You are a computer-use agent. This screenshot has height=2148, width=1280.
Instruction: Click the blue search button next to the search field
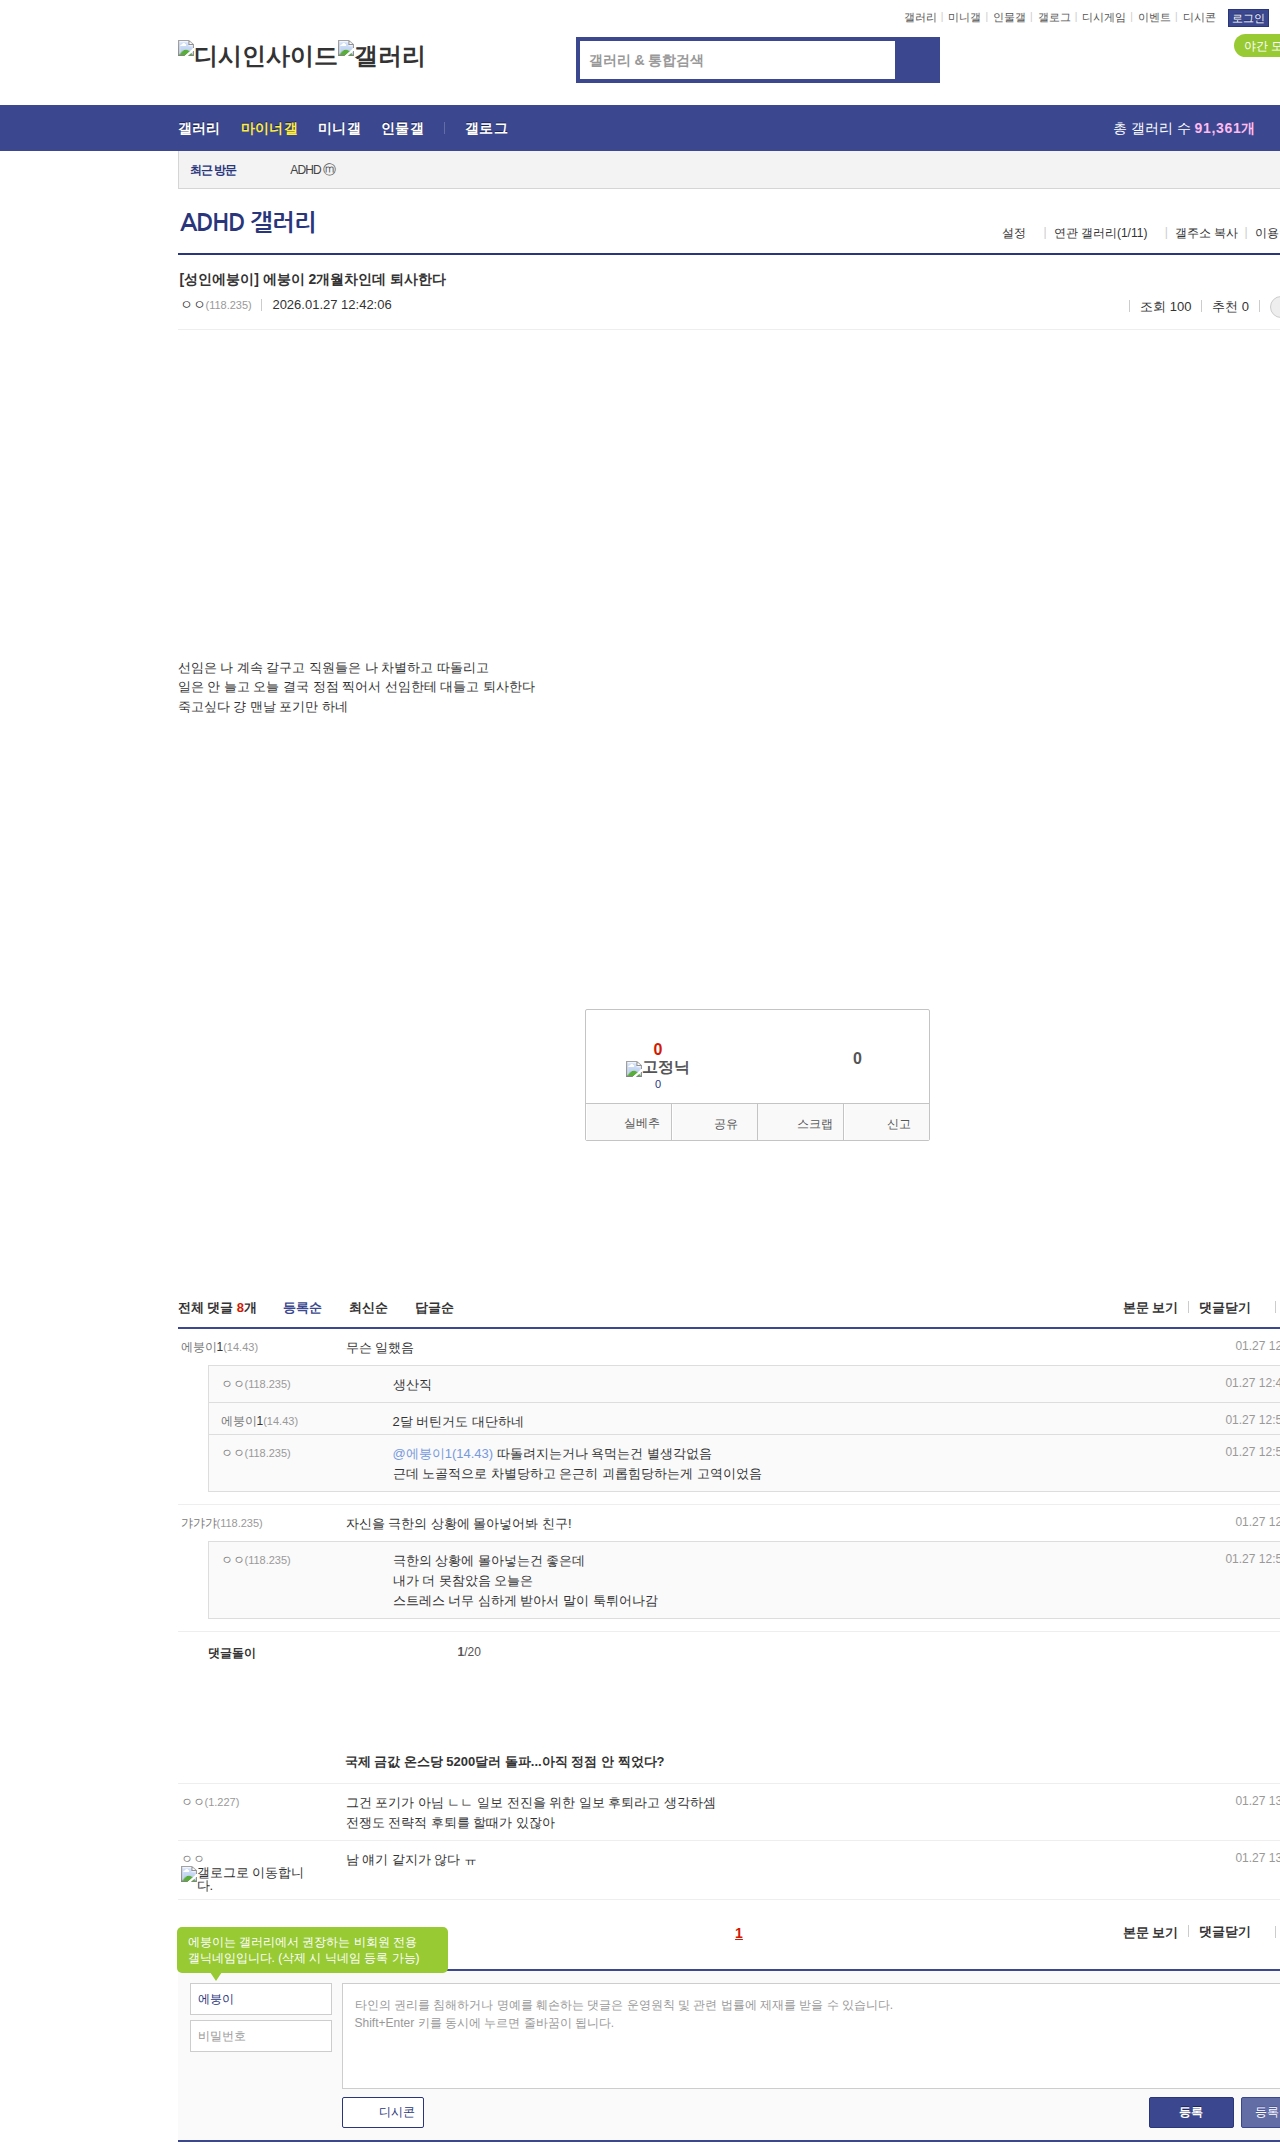917,60
